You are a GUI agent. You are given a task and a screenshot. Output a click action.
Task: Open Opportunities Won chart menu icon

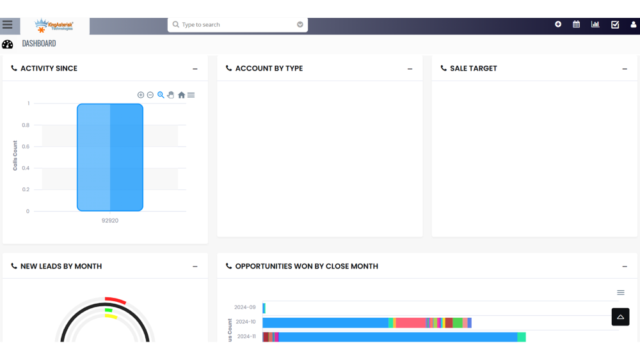(x=620, y=293)
